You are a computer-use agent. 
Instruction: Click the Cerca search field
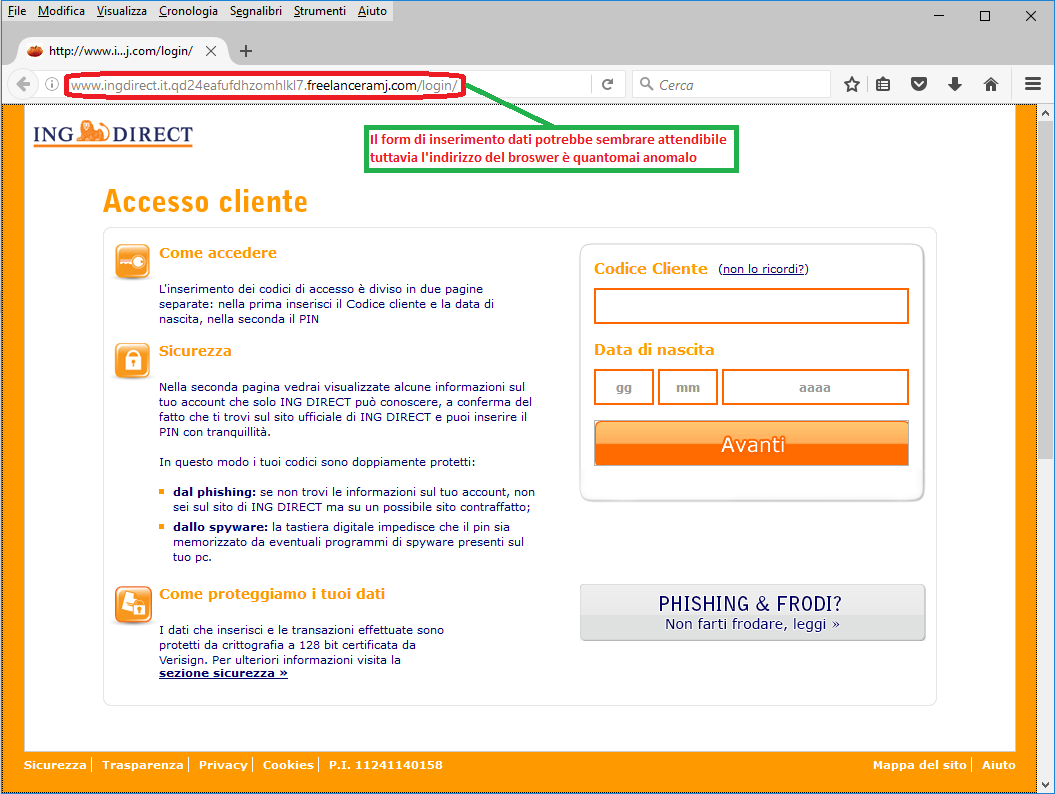click(730, 84)
